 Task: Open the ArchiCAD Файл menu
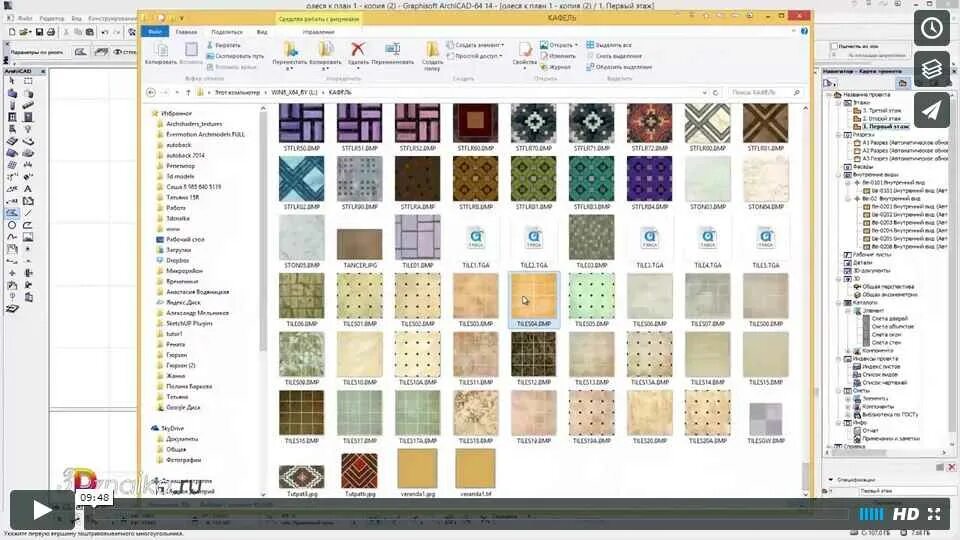point(25,19)
